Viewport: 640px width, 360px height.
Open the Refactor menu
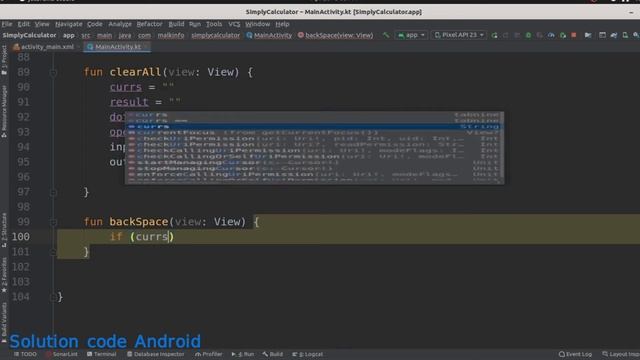point(149,24)
